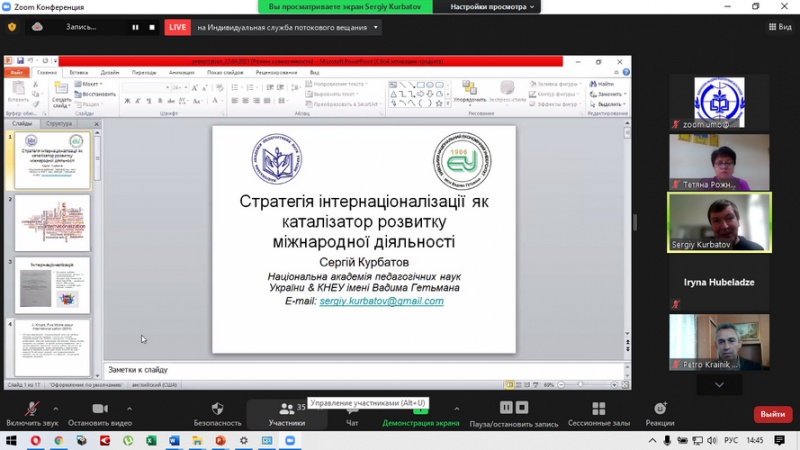Image resolution: width=800 pixels, height=450 pixels.
Task: Open the Настройки просмотра dropdown
Action: point(493,6)
